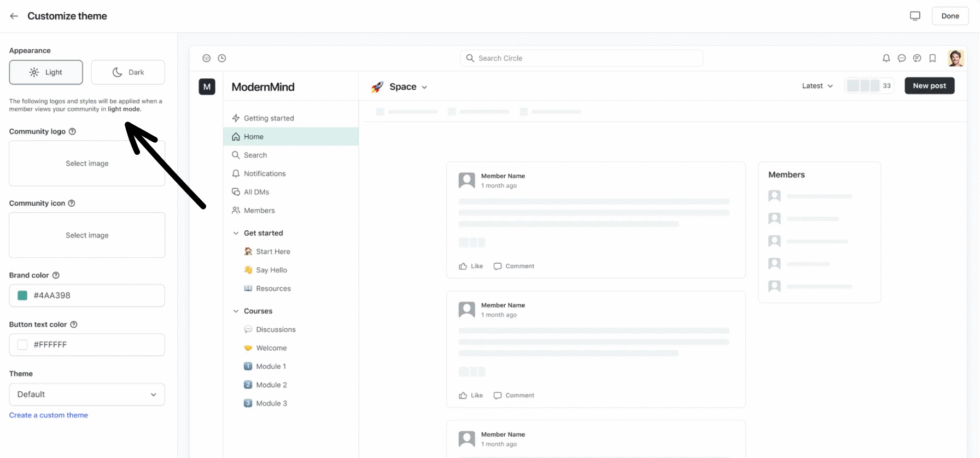Collapse the Get started section
The image size is (980, 458).
tap(236, 233)
